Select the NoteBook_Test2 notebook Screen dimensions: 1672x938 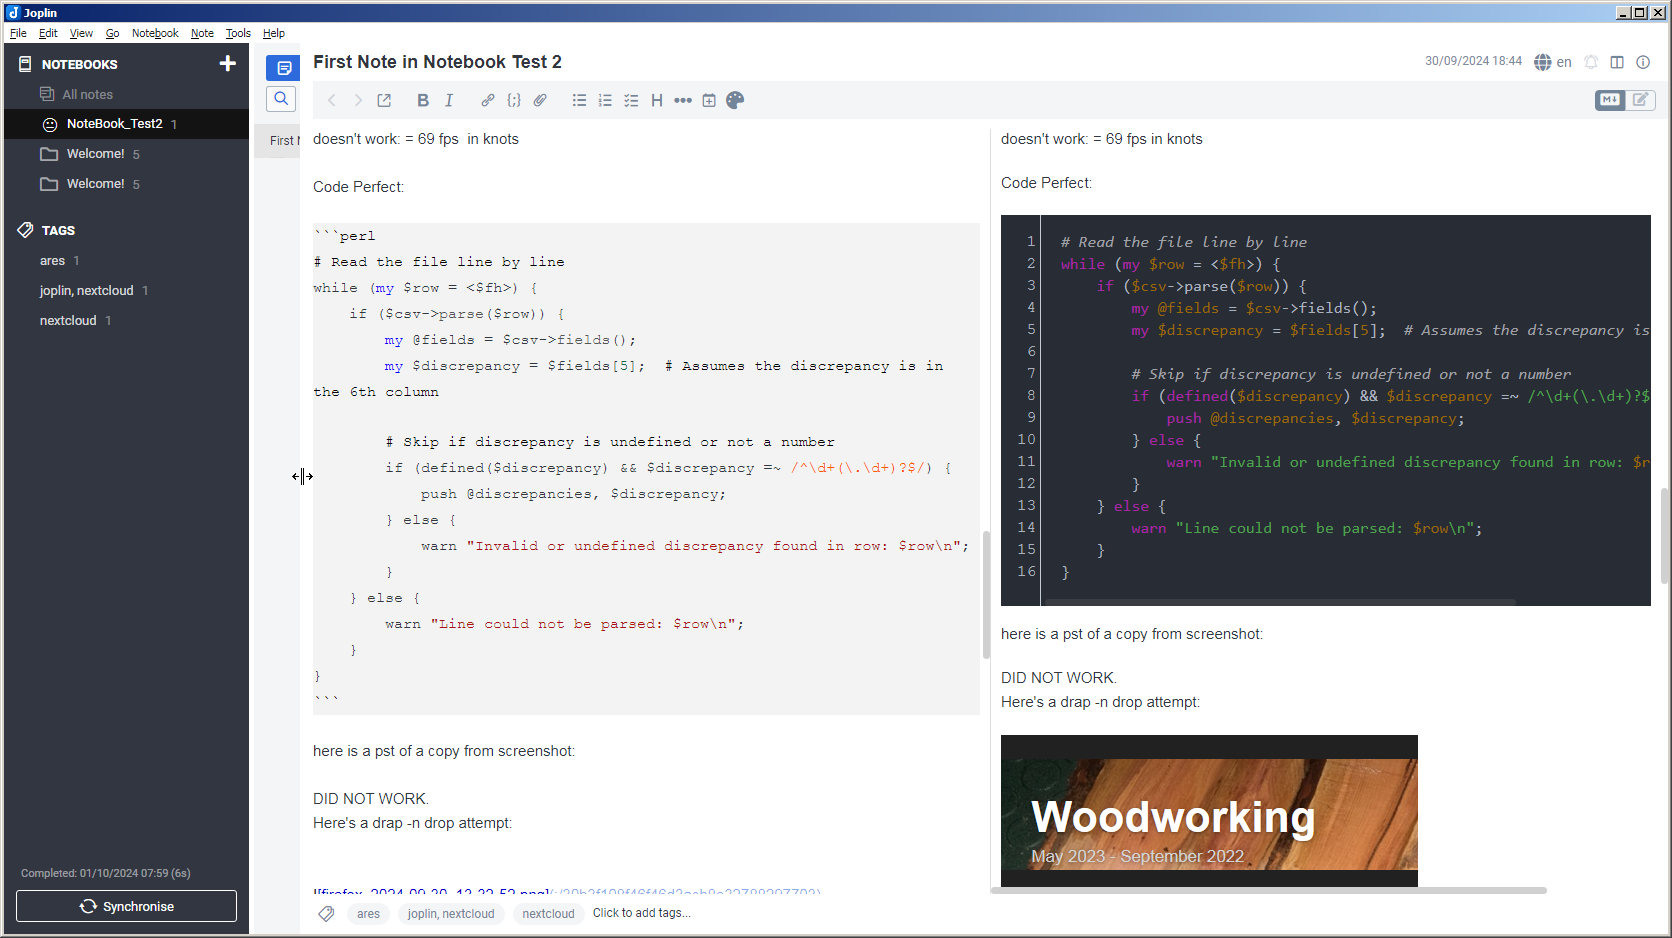126,124
